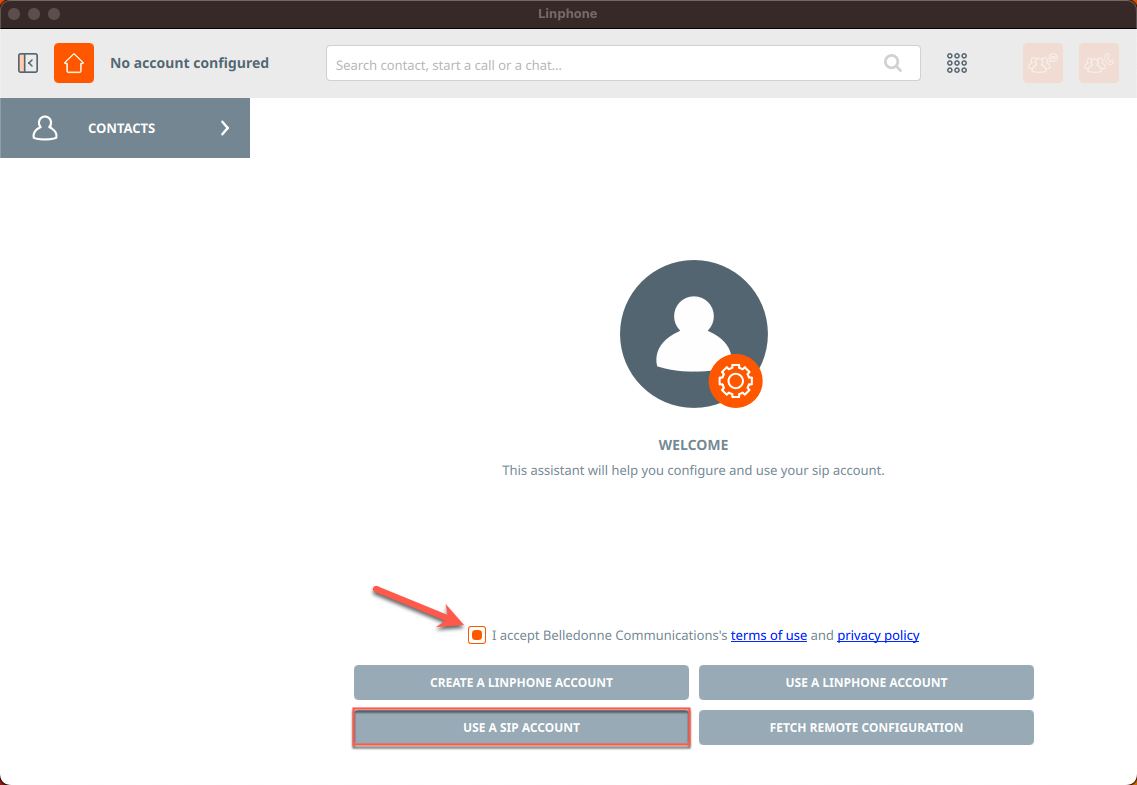
Task: Choose Use a Linphone Account
Action: click(866, 682)
